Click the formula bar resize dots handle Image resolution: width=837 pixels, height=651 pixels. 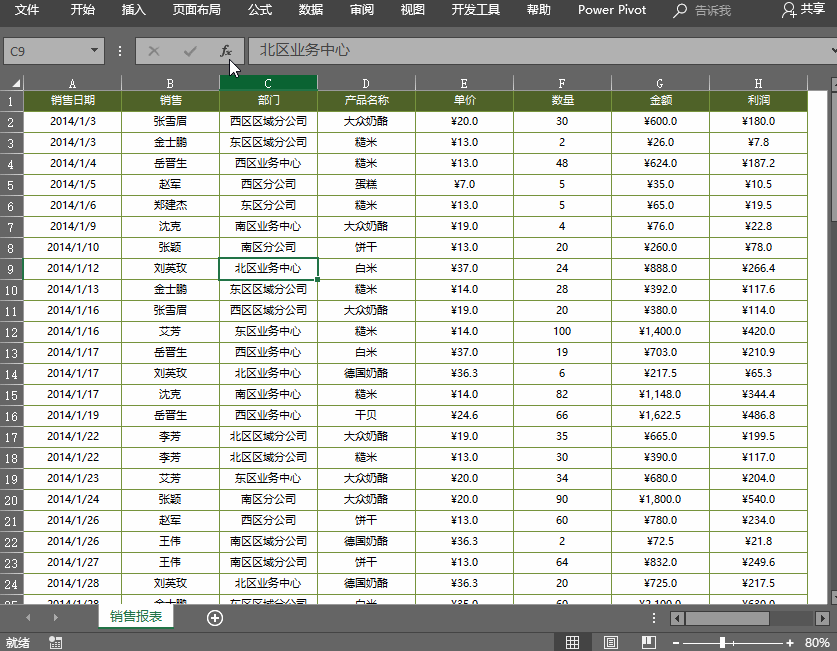click(x=120, y=51)
